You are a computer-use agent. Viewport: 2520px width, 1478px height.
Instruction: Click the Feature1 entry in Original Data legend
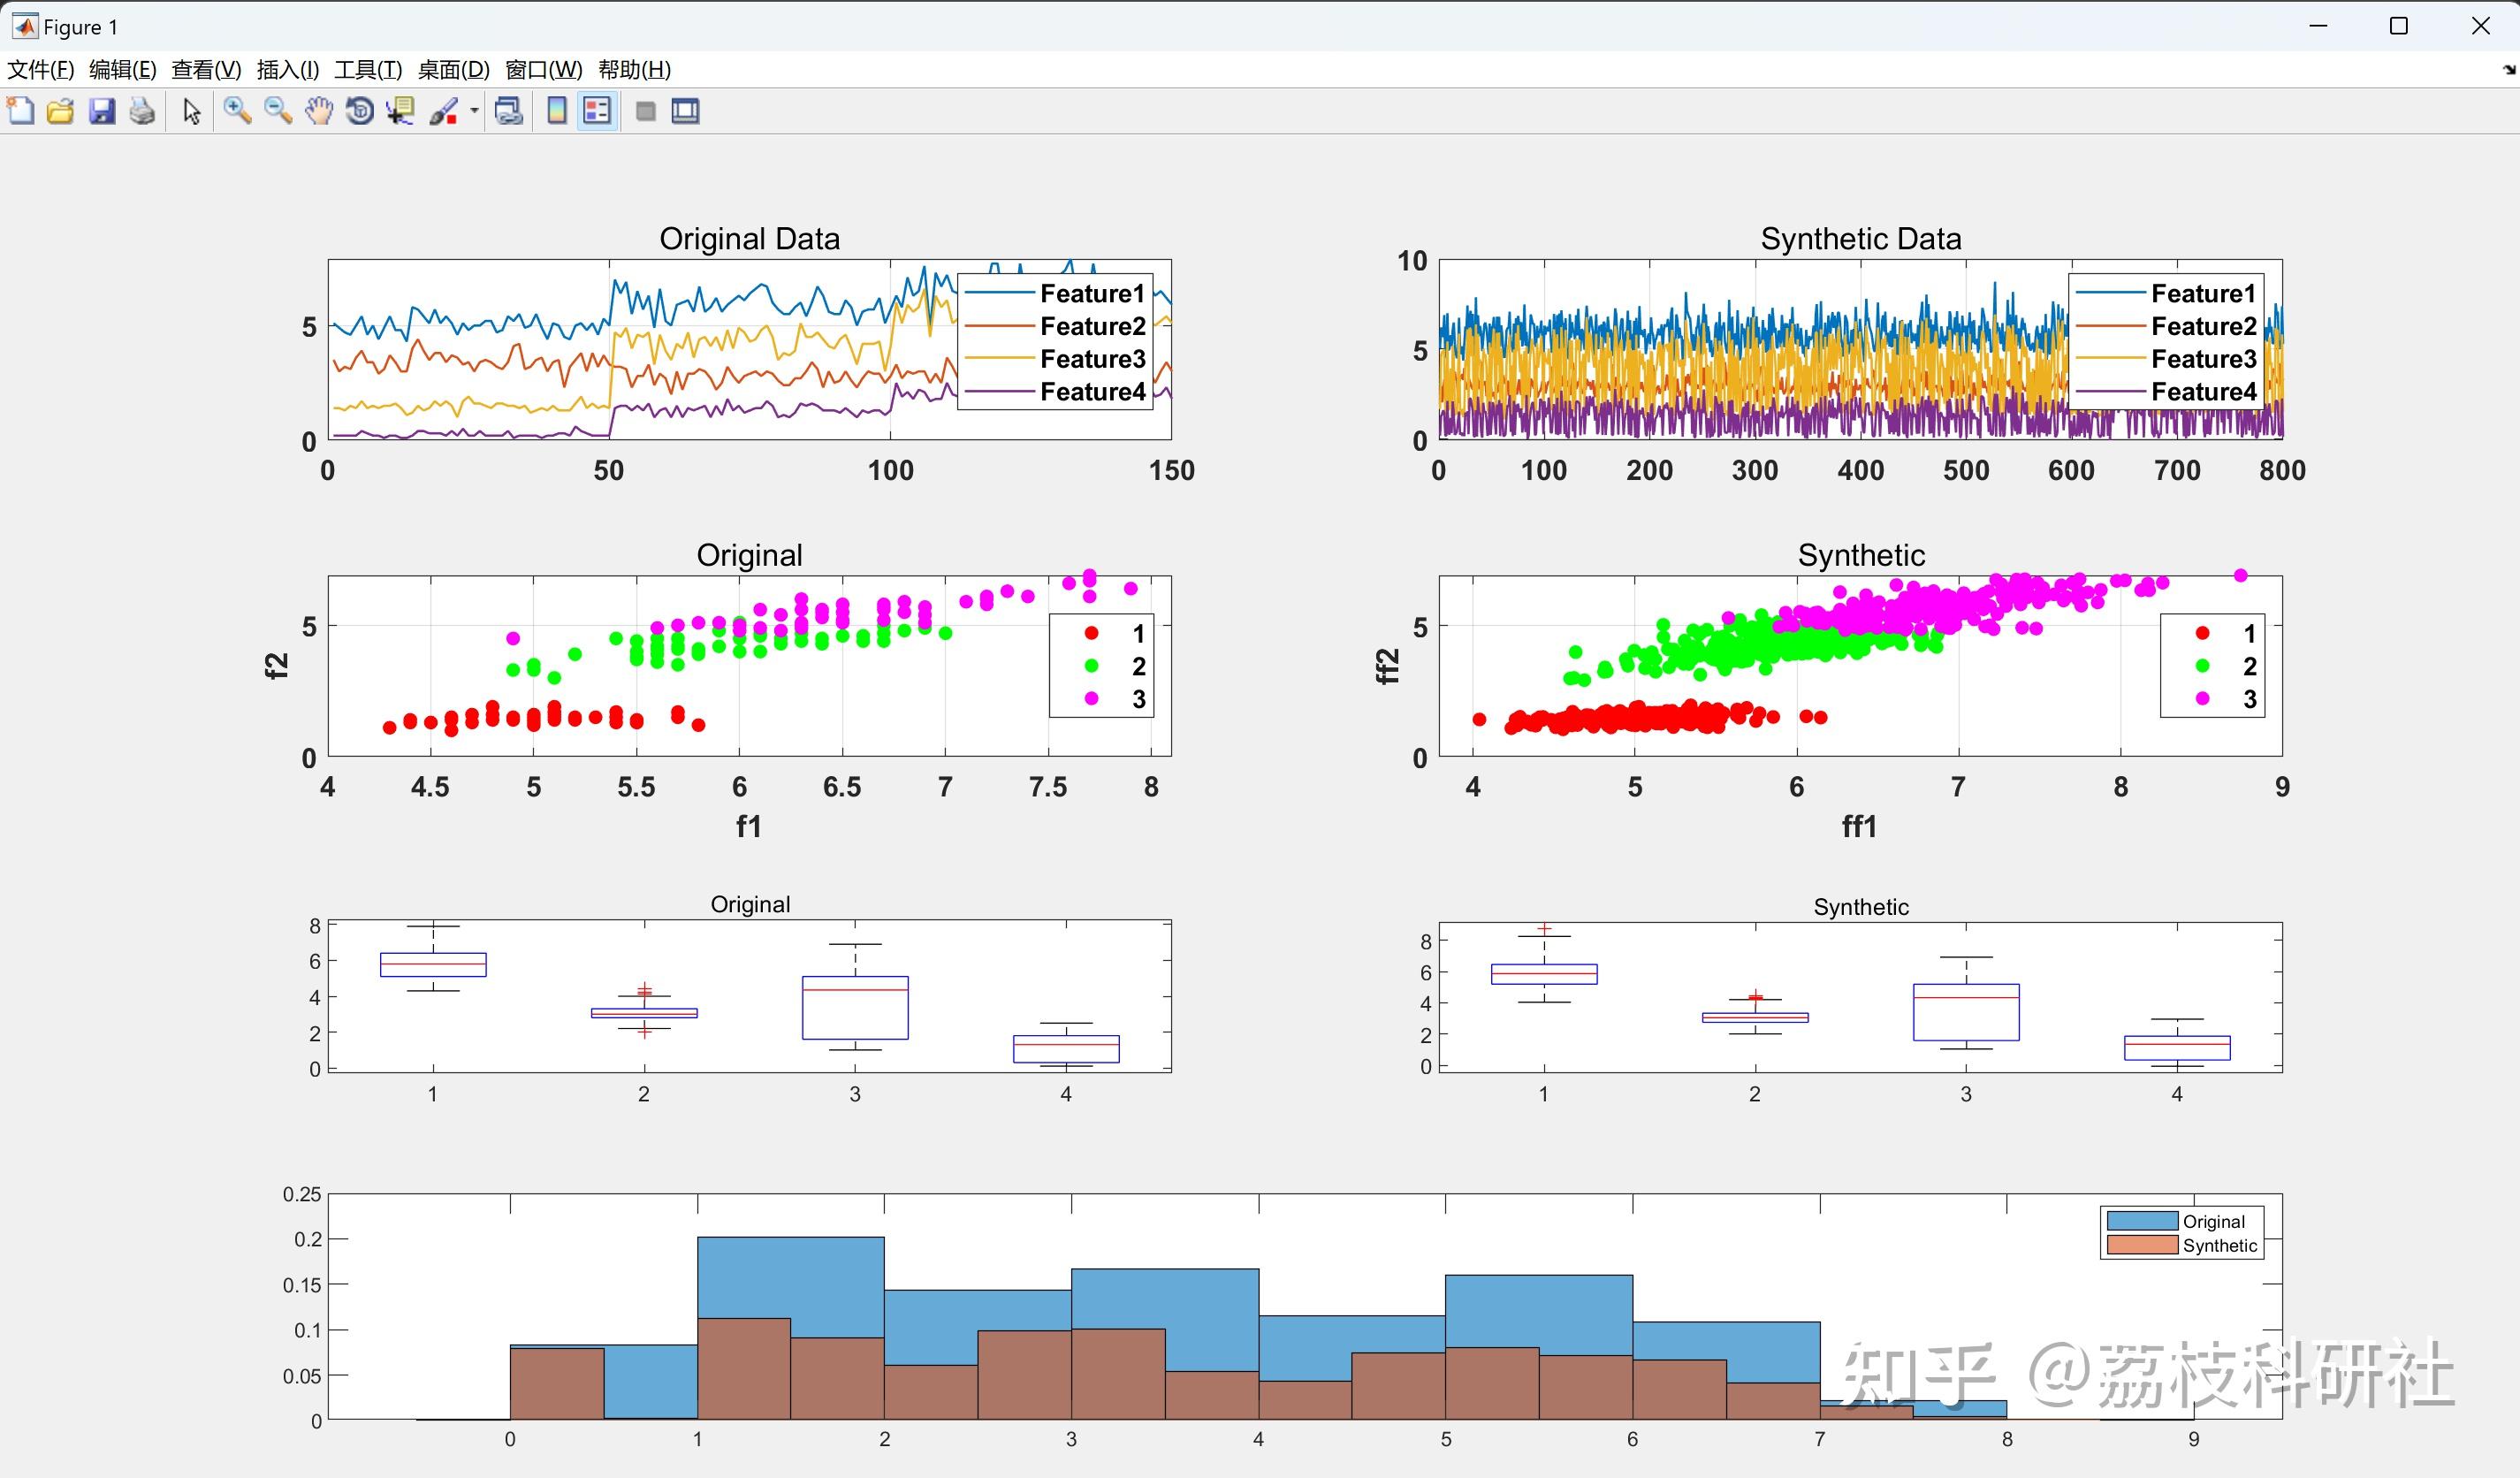[x=1092, y=294]
